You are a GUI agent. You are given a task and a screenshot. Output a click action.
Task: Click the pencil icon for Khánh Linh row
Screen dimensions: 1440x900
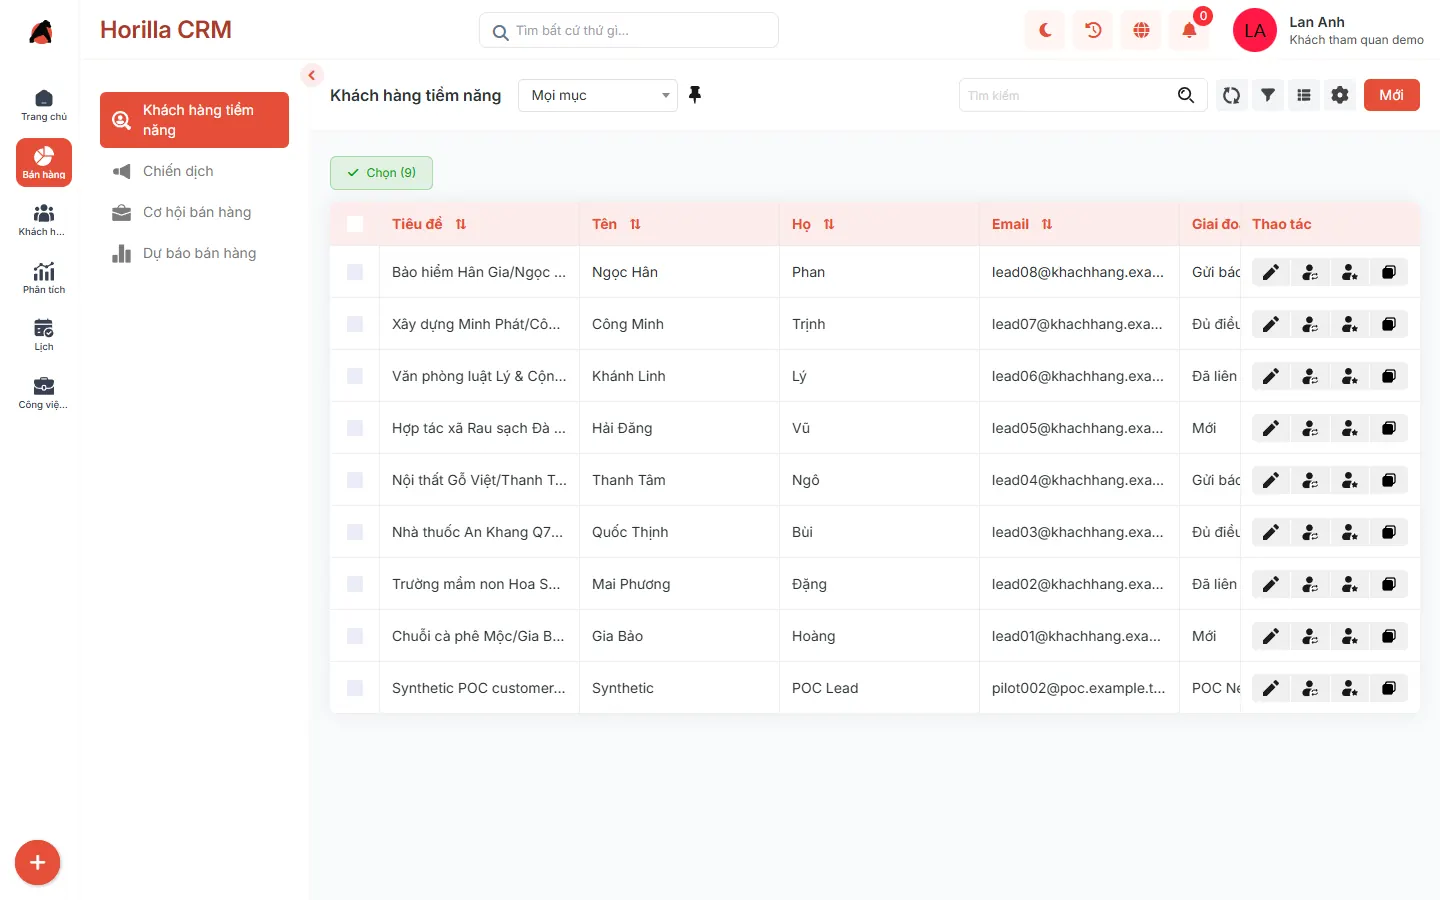tap(1271, 376)
